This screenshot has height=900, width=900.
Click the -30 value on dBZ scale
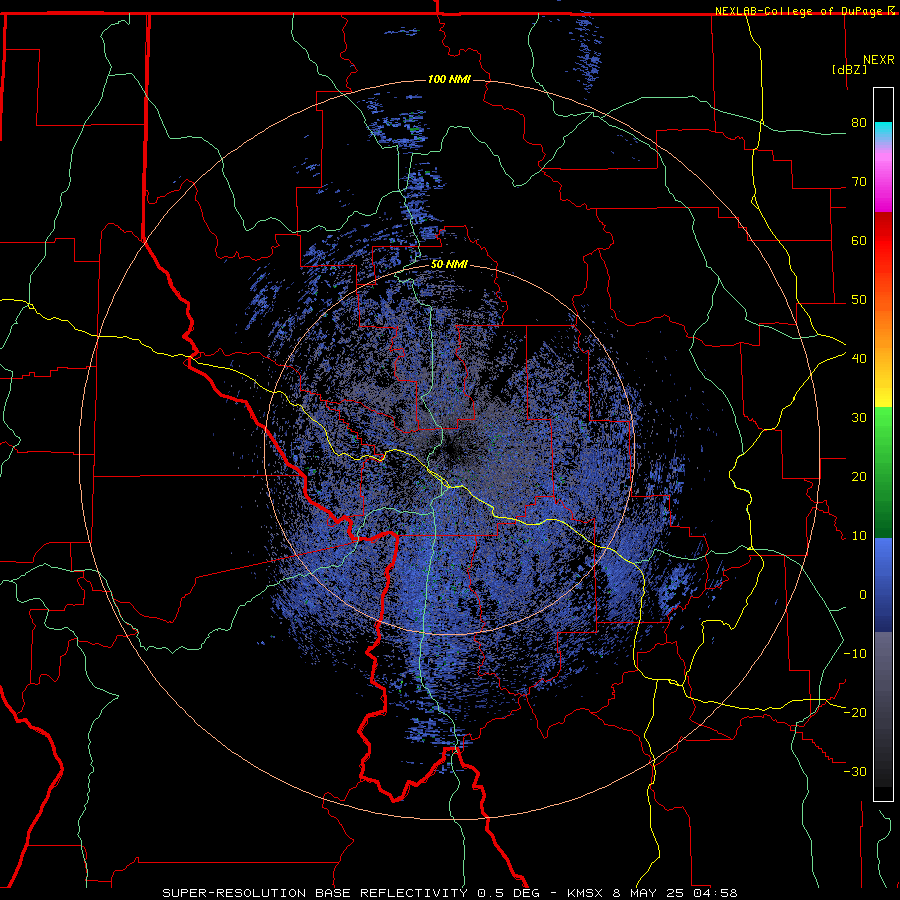point(855,772)
